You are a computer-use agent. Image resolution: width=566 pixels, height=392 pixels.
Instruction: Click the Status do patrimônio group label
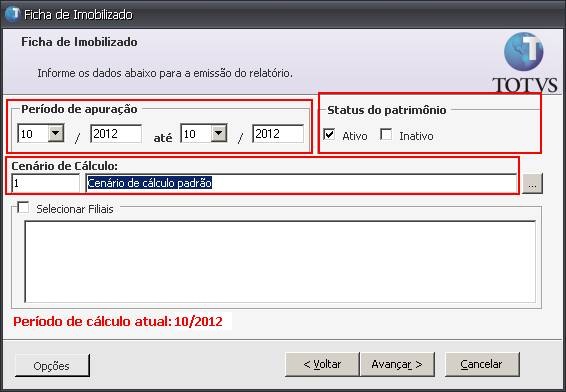pyautogui.click(x=387, y=110)
